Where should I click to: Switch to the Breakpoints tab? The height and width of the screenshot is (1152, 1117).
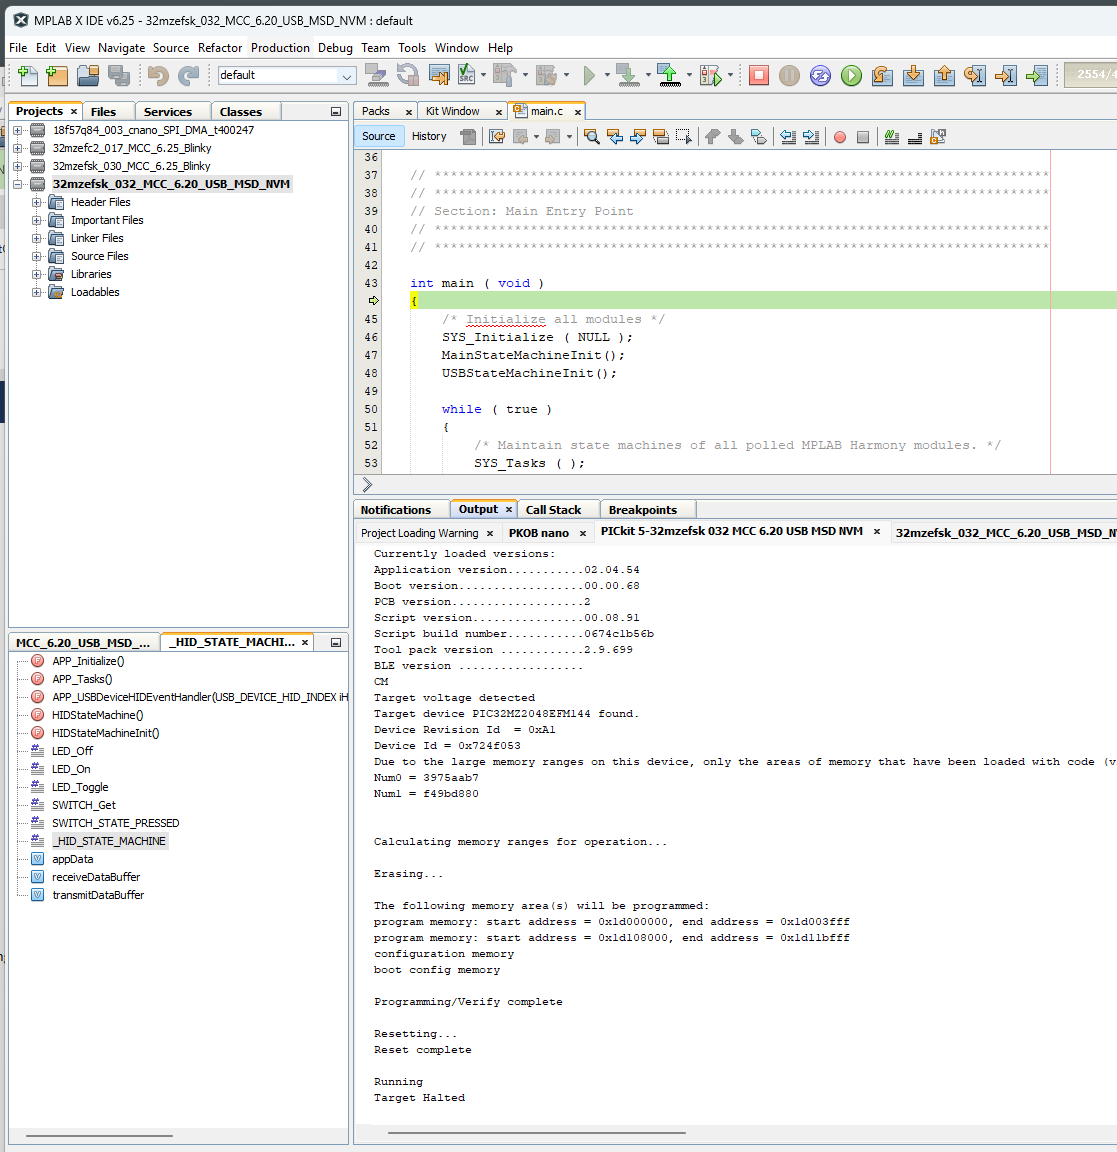(x=642, y=510)
